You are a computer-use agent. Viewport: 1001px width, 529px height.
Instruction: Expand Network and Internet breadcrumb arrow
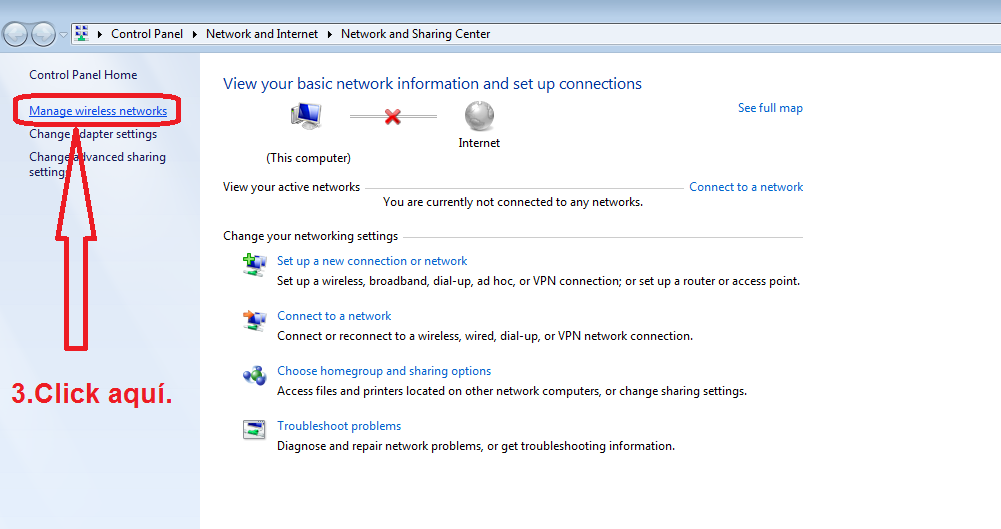pos(329,34)
